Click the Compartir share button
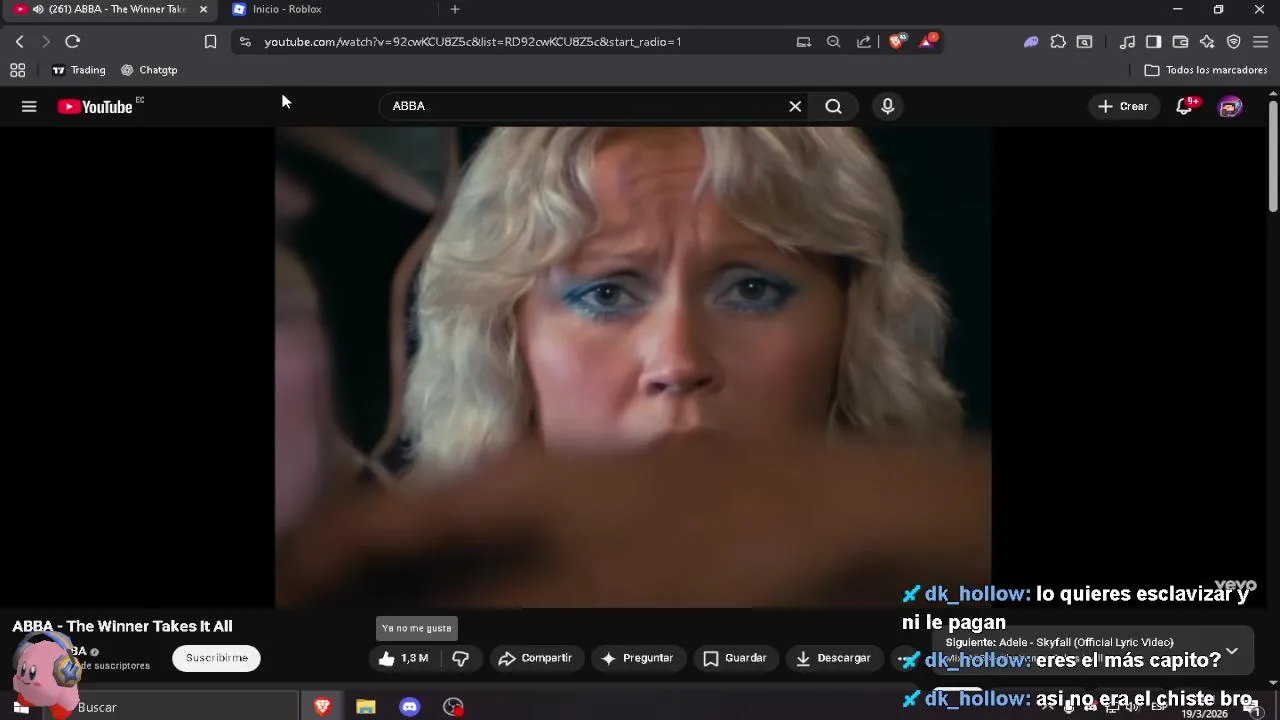This screenshot has width=1280, height=720. coord(535,658)
